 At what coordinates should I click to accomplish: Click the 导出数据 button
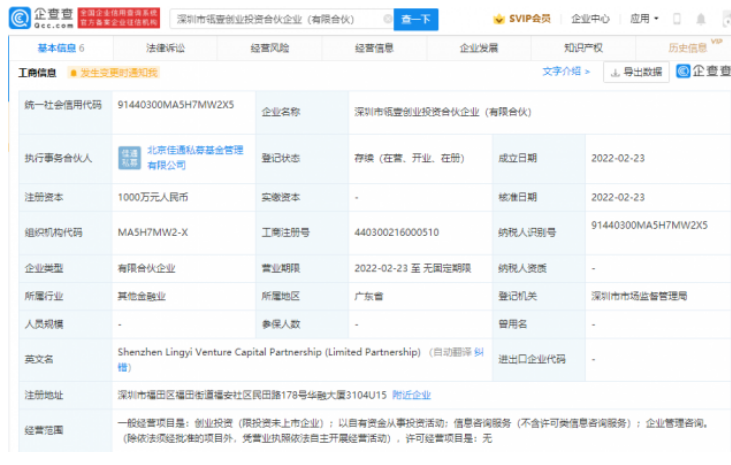pos(636,72)
